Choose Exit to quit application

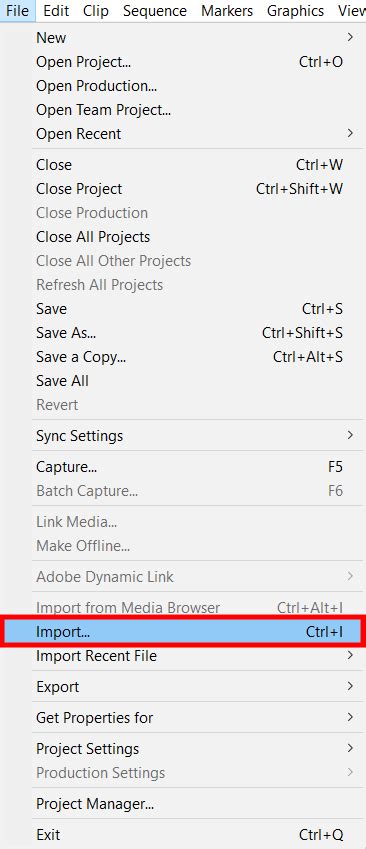pos(194,835)
